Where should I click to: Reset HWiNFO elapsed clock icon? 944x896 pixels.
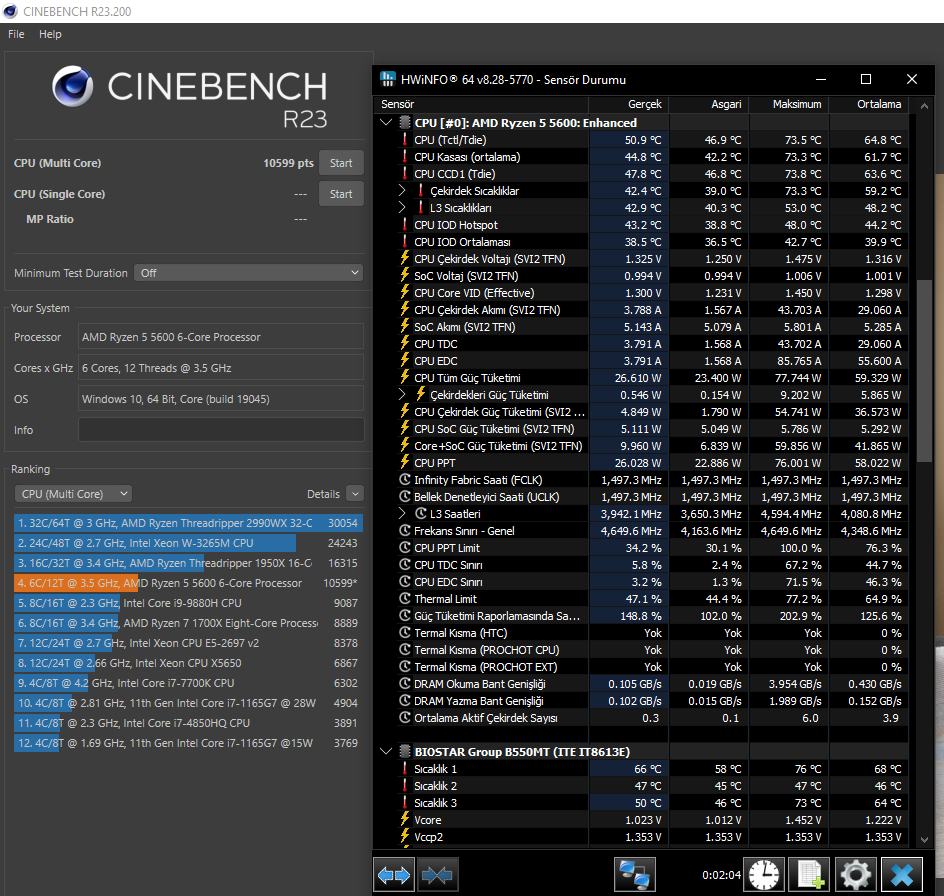pos(763,874)
